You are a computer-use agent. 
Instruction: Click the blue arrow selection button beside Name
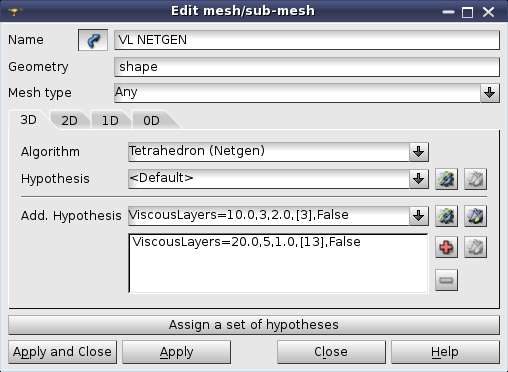[x=93, y=40]
